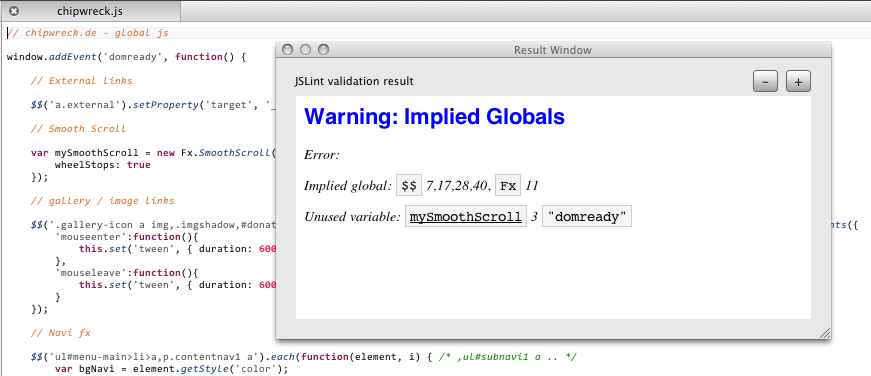Viewport: 871px width, 376px height.
Task: Click the $$('ul#menu-main>li>a...') code line
Action: [304, 357]
